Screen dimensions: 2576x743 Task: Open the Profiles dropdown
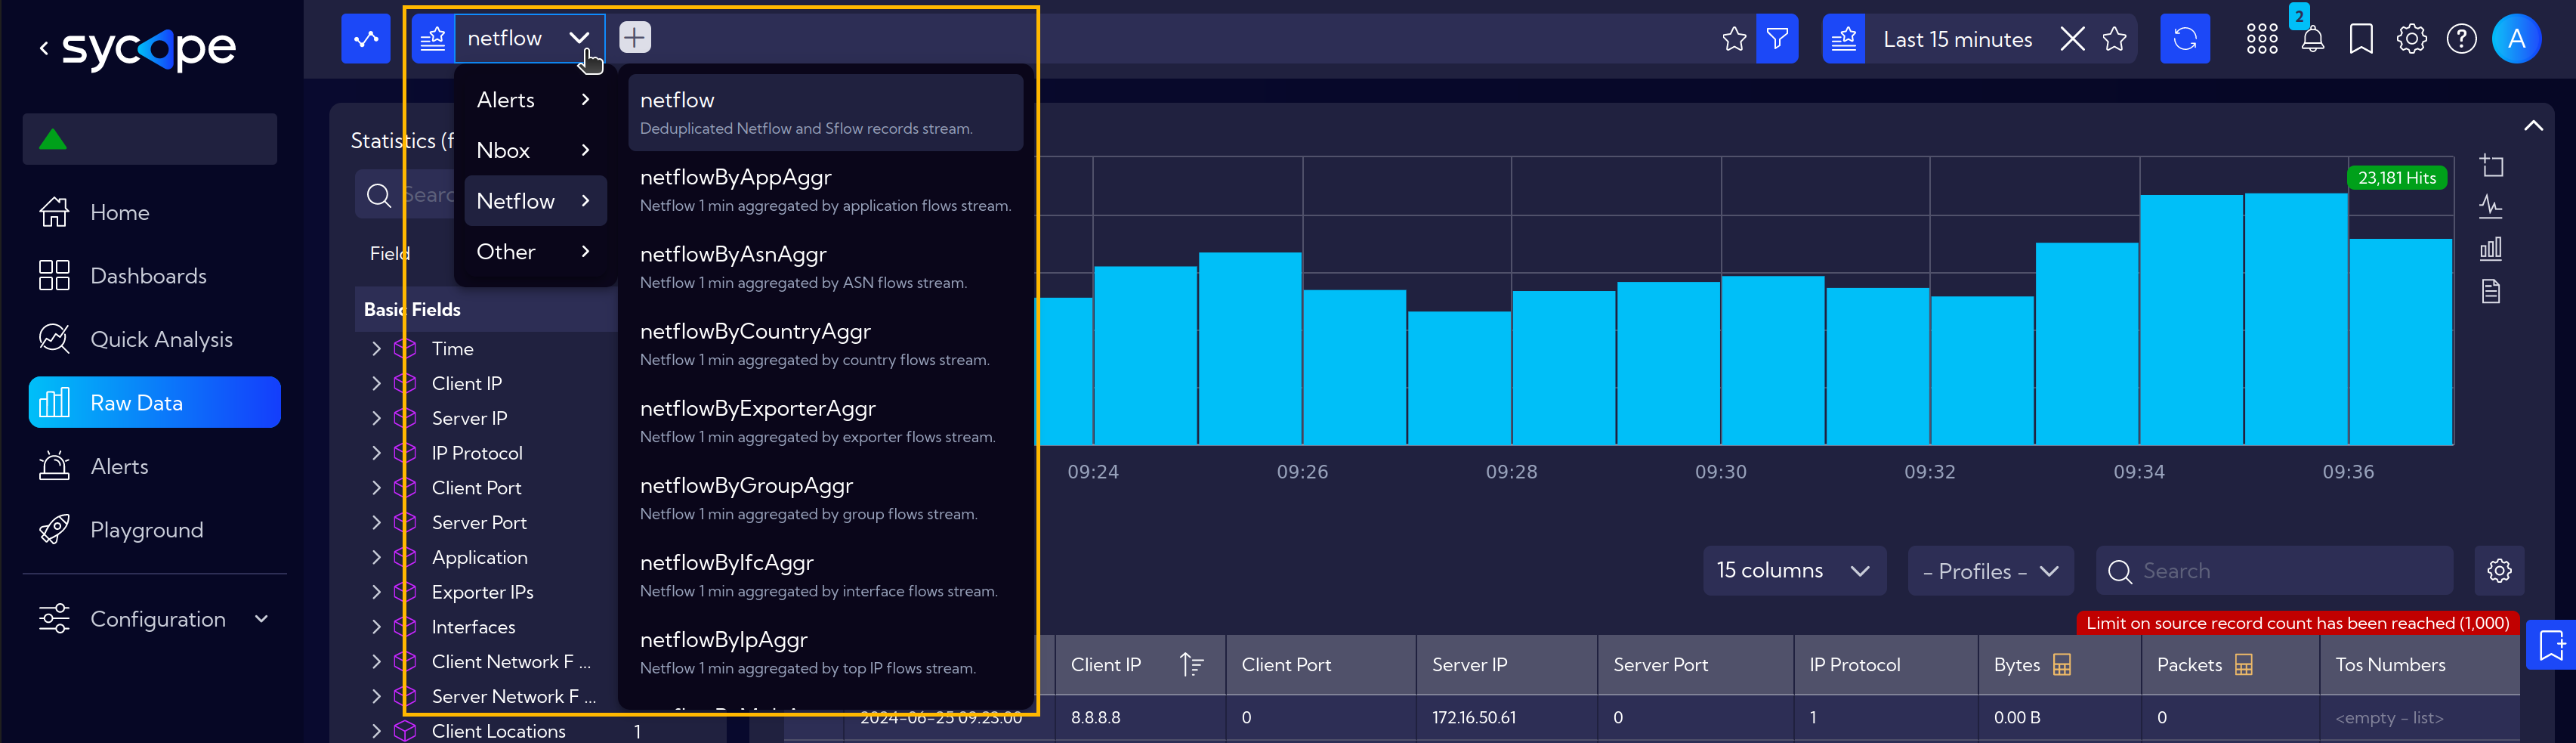click(1990, 571)
